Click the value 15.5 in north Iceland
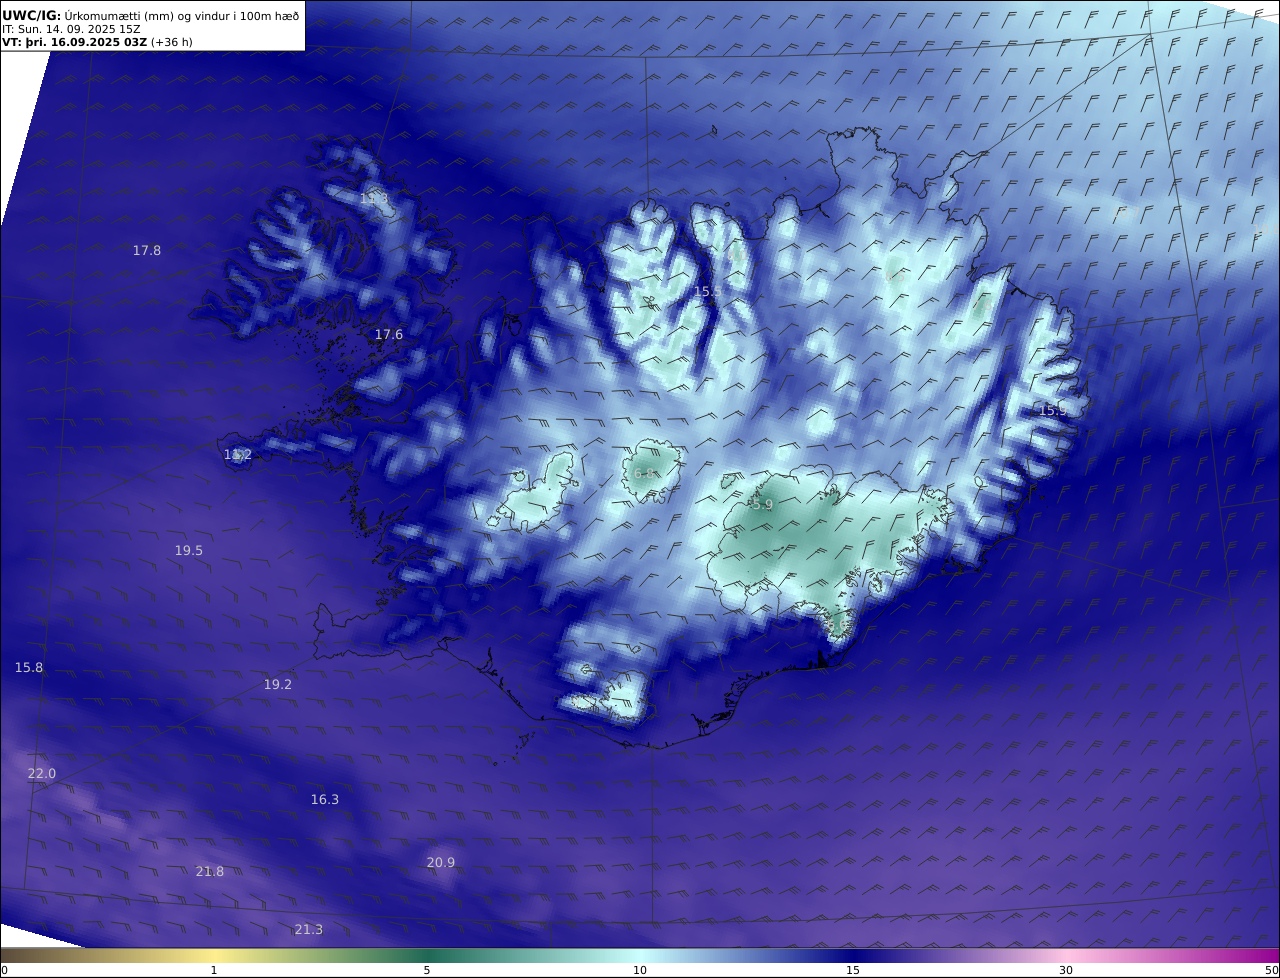 708,291
